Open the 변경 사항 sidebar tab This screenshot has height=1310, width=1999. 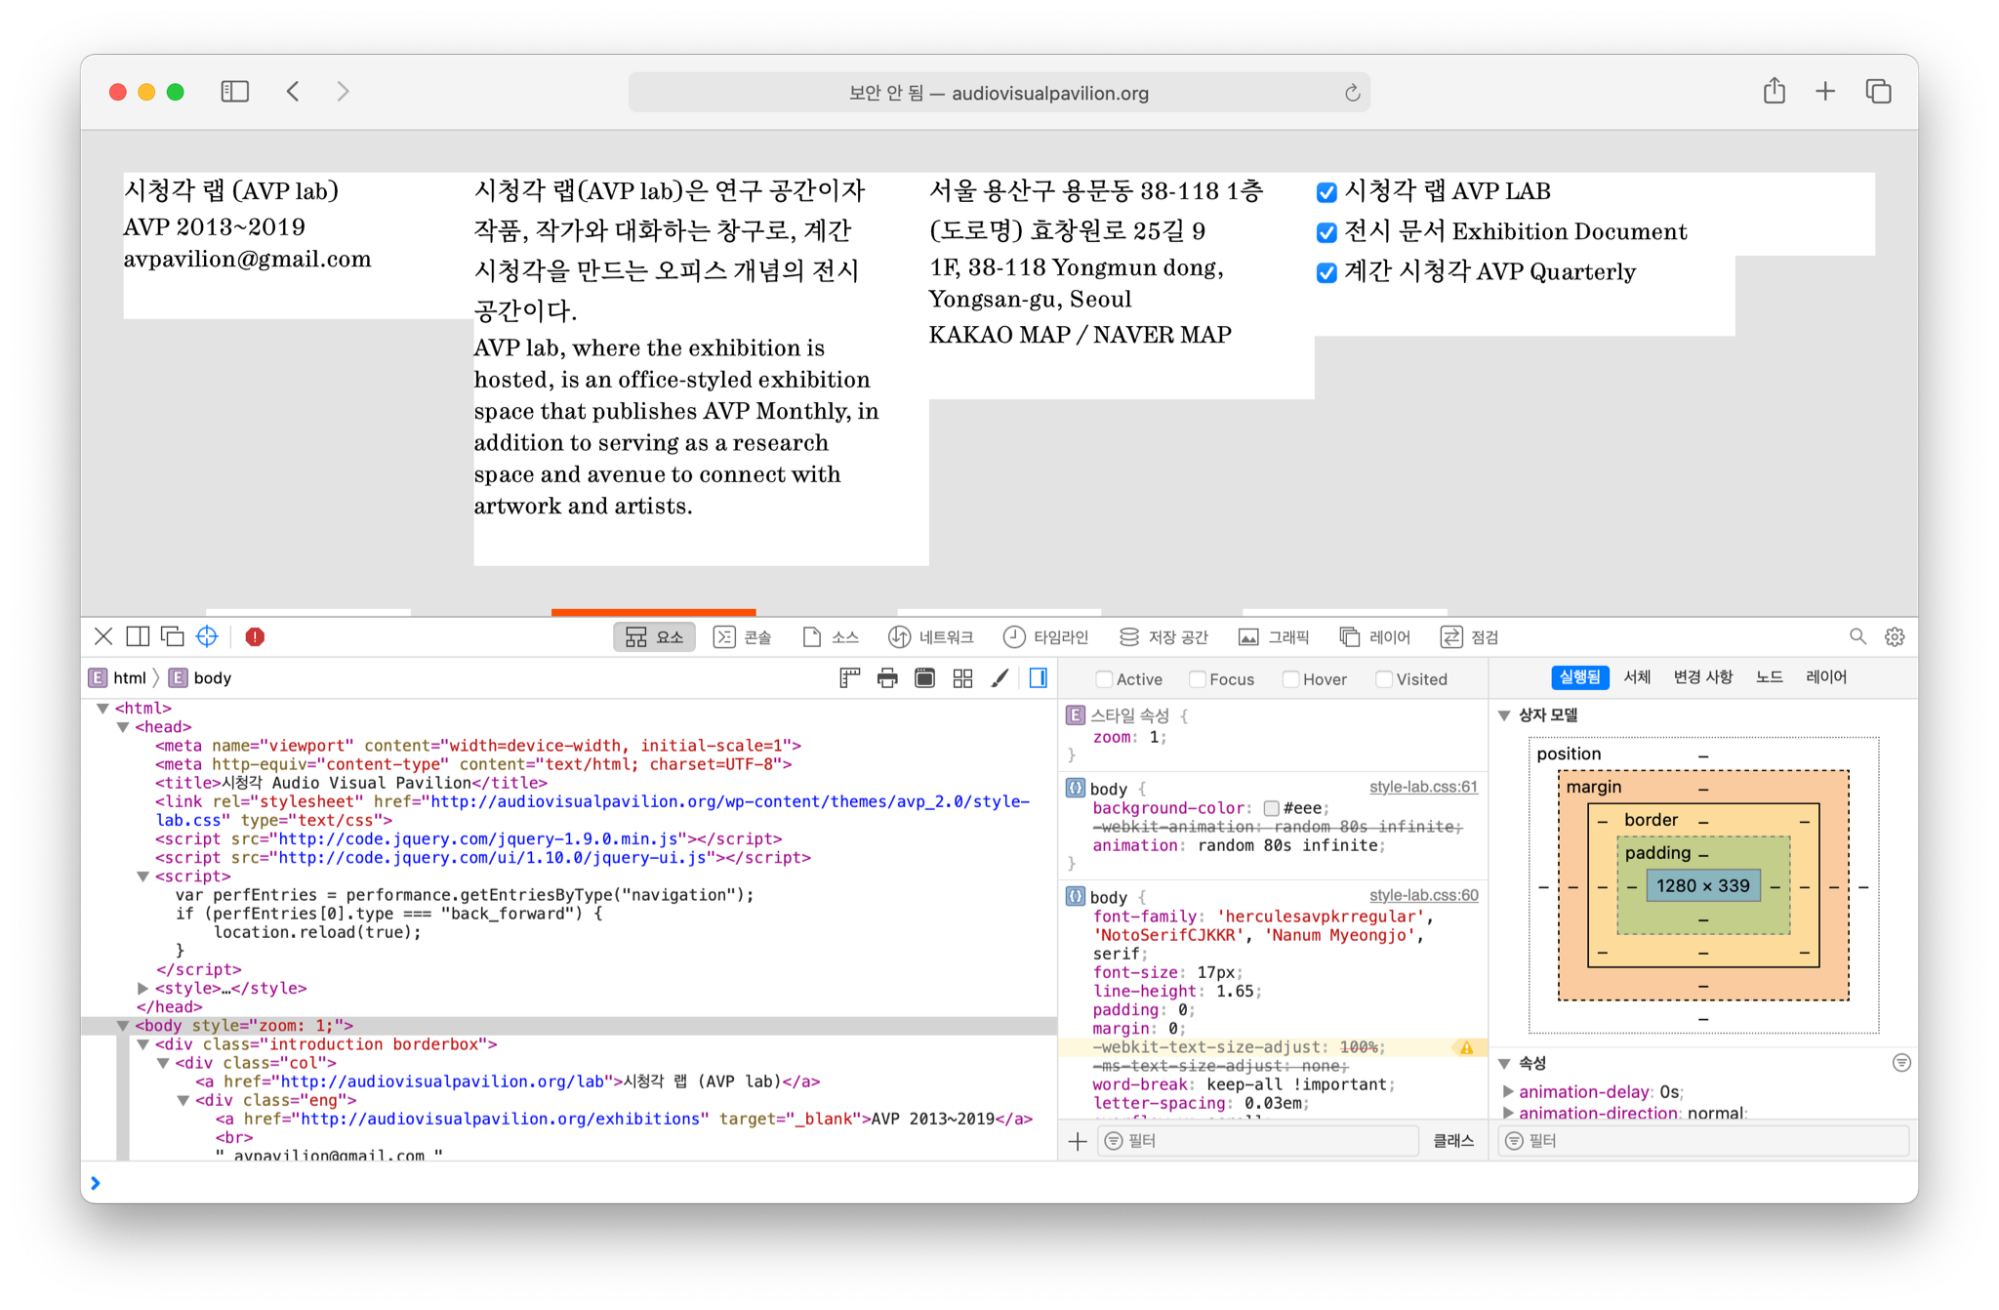(x=1702, y=678)
